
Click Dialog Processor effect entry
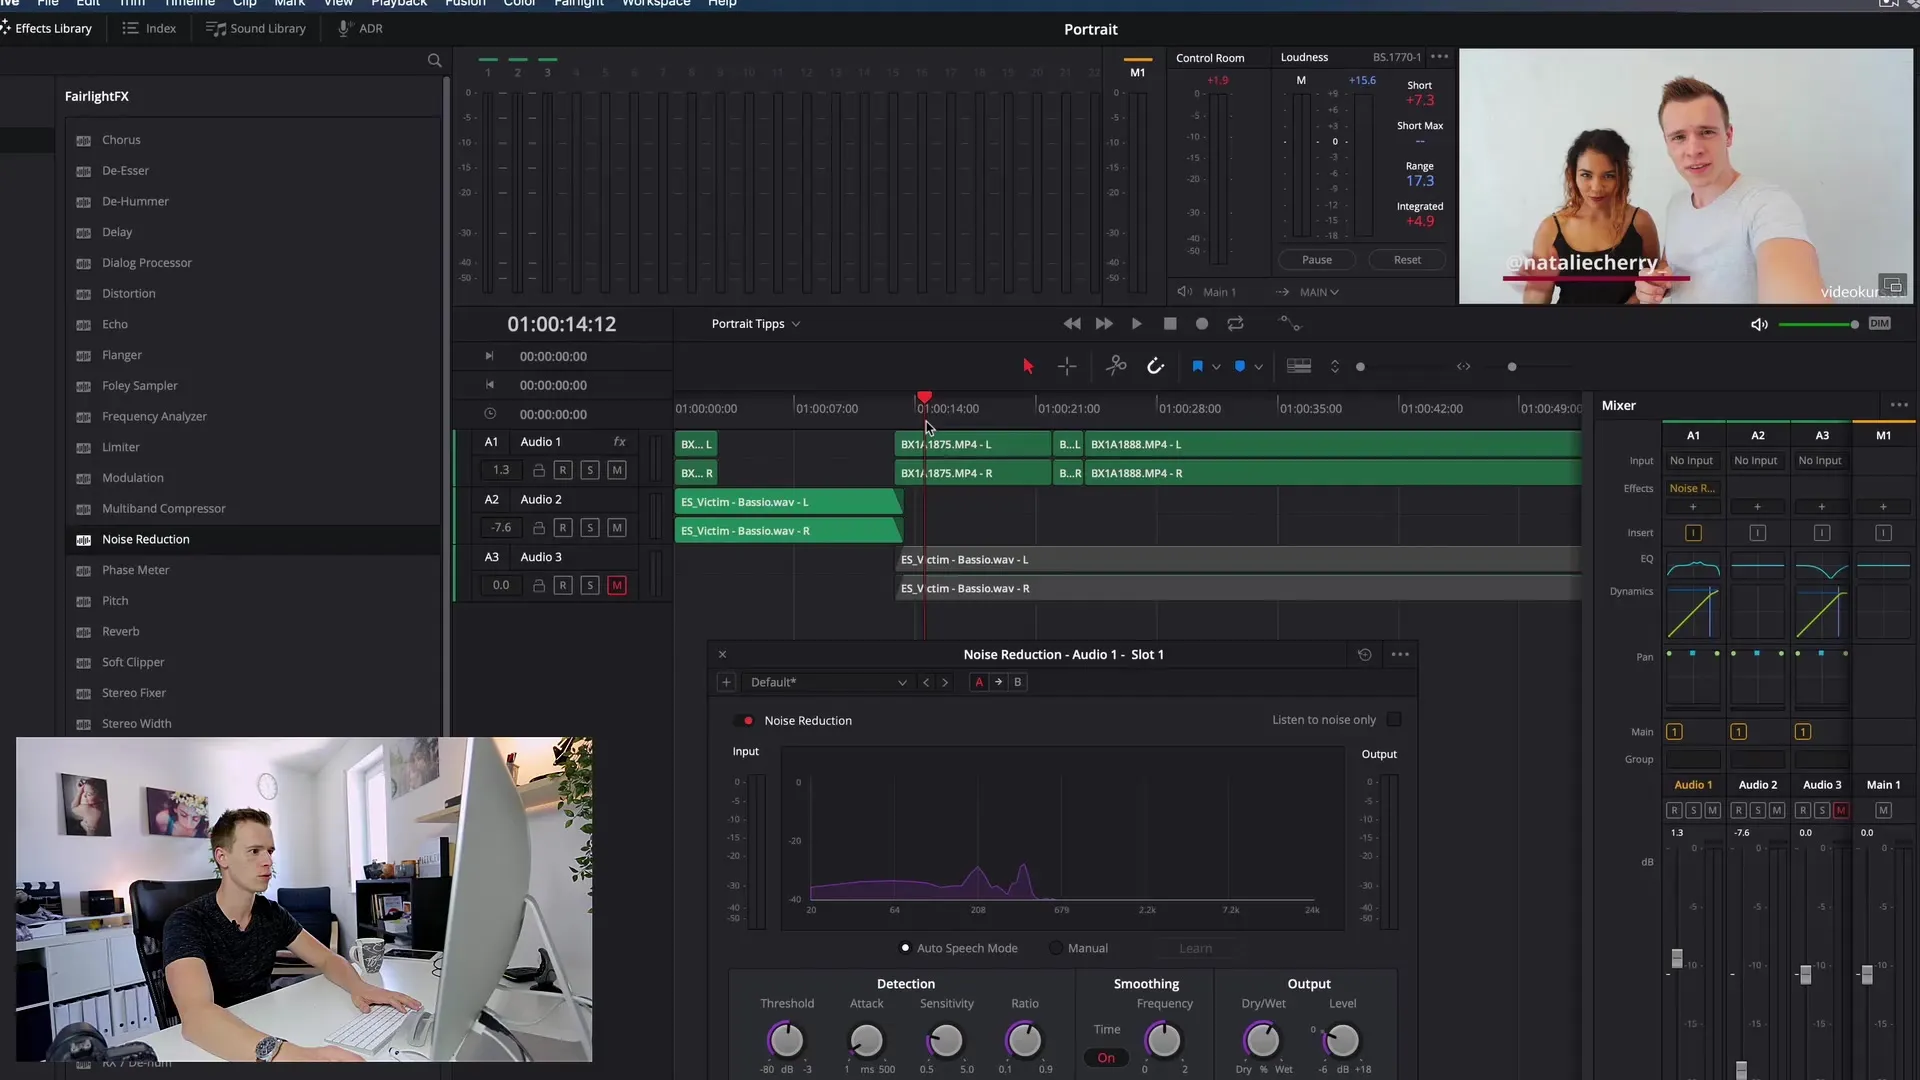[x=254, y=263]
